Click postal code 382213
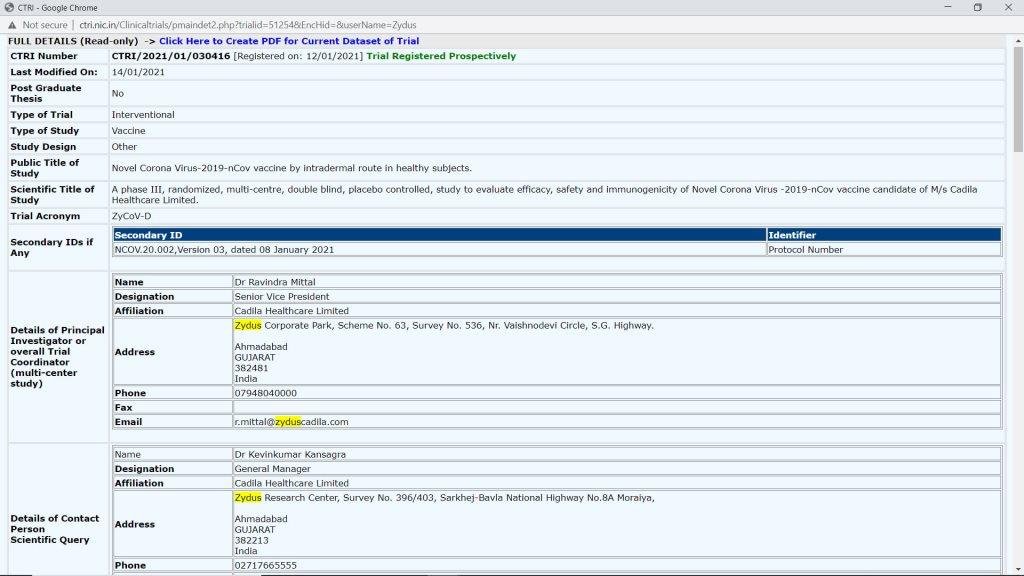 (x=251, y=540)
